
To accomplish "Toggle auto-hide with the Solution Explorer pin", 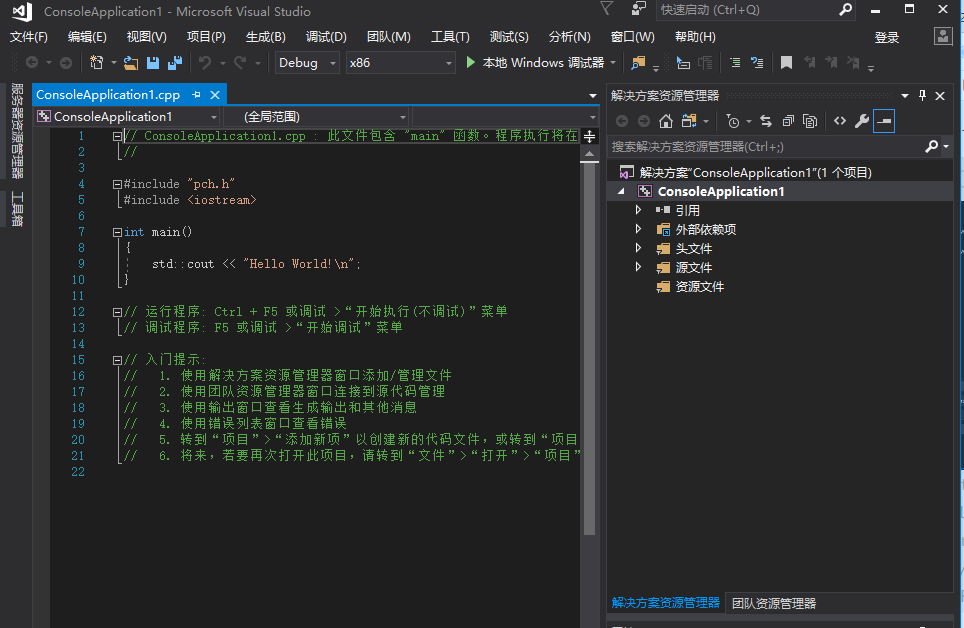I will pos(921,96).
